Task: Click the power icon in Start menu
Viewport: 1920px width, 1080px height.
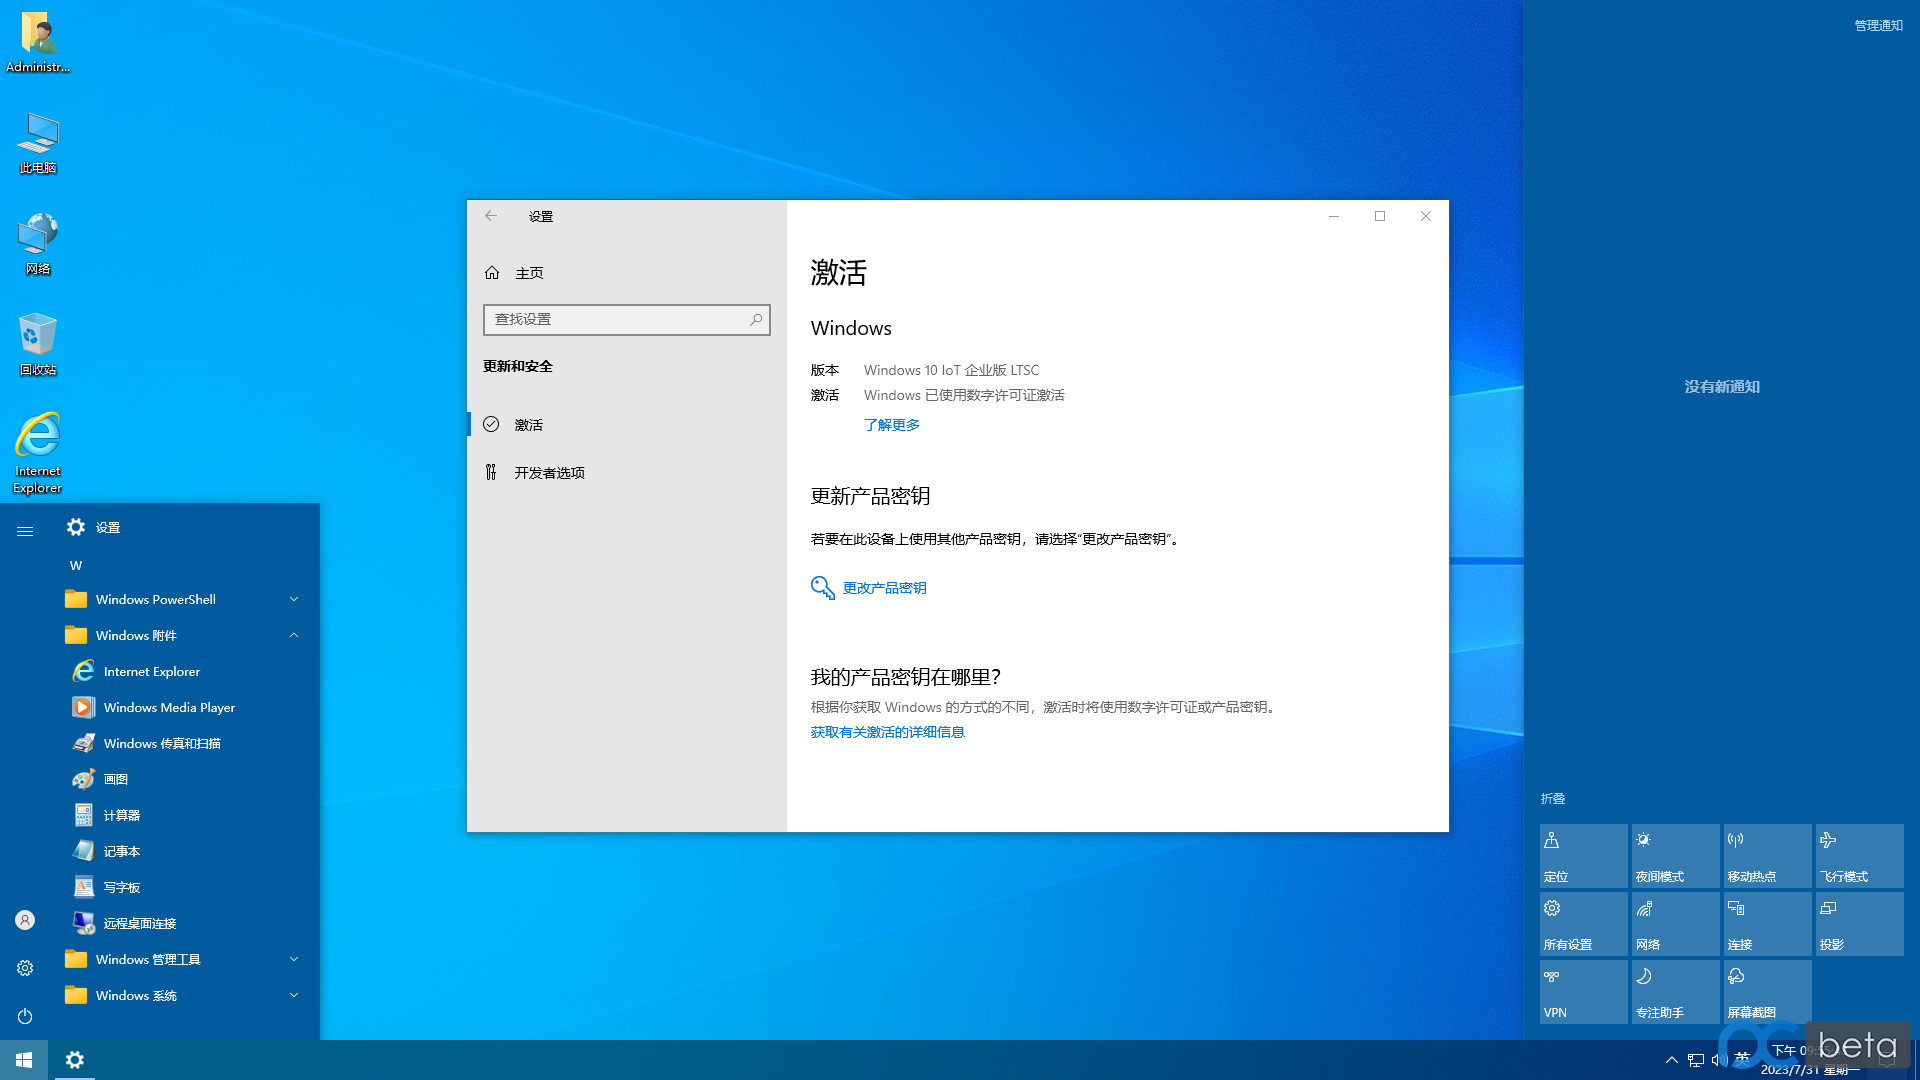Action: tap(25, 1016)
